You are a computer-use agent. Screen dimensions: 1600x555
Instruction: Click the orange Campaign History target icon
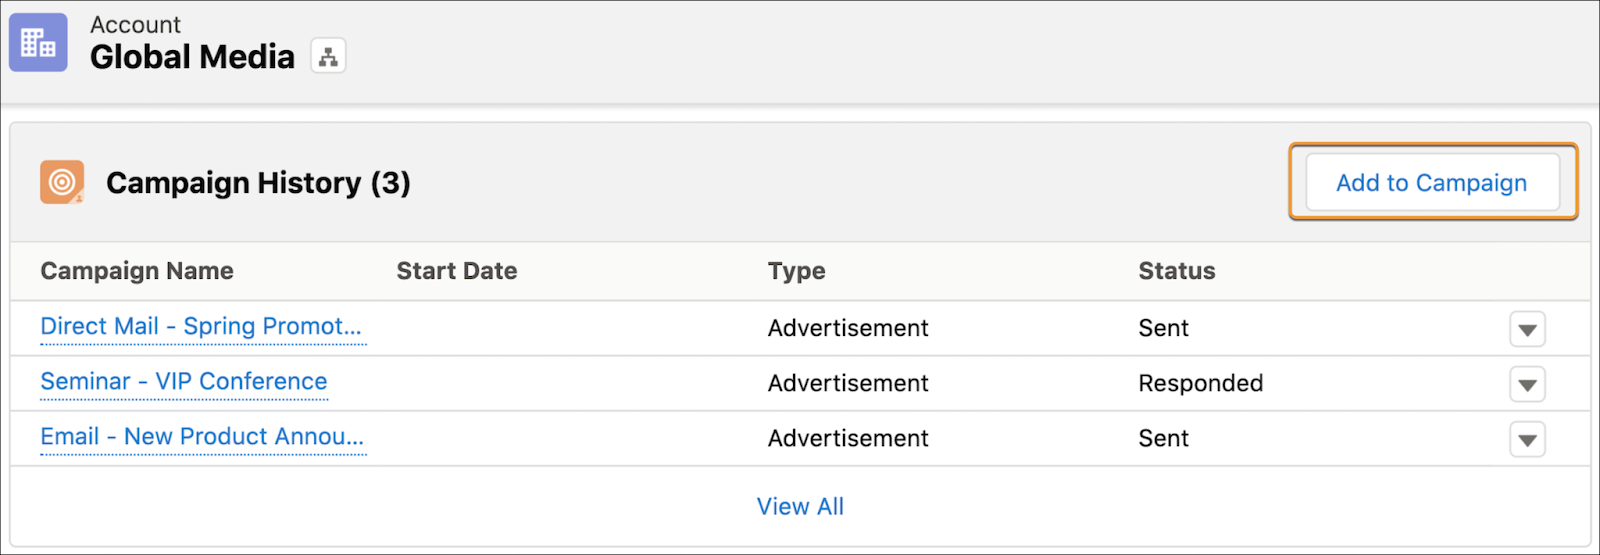tap(62, 182)
